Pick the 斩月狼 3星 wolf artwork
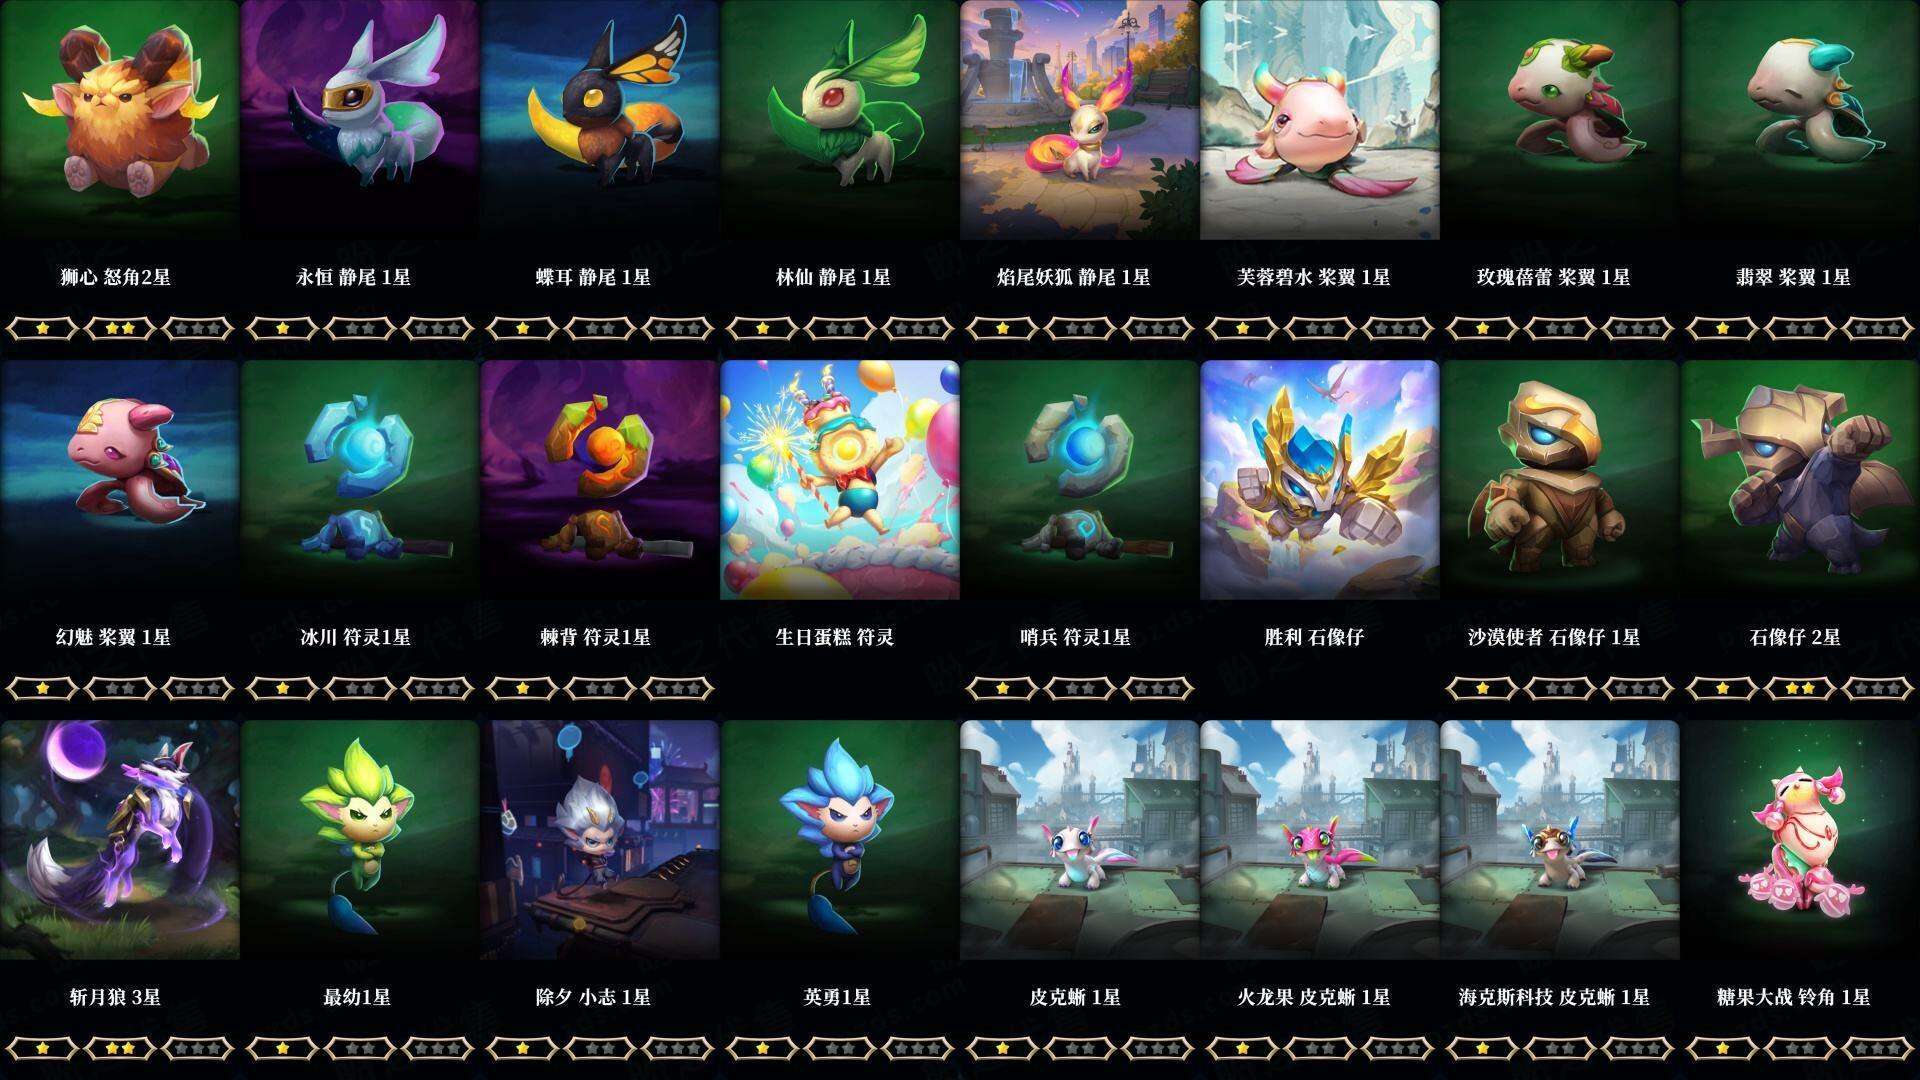1920x1080 pixels. pyautogui.click(x=119, y=840)
